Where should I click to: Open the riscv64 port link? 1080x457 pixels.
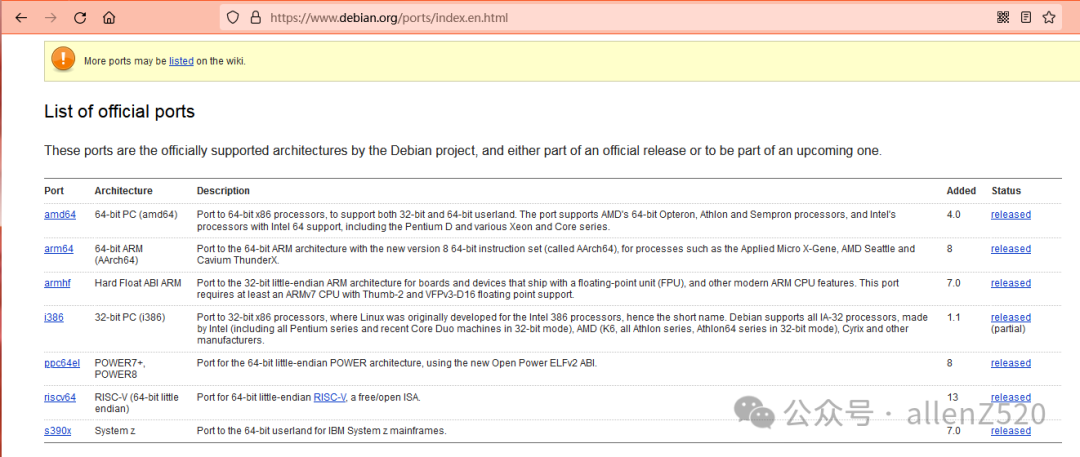tap(60, 397)
